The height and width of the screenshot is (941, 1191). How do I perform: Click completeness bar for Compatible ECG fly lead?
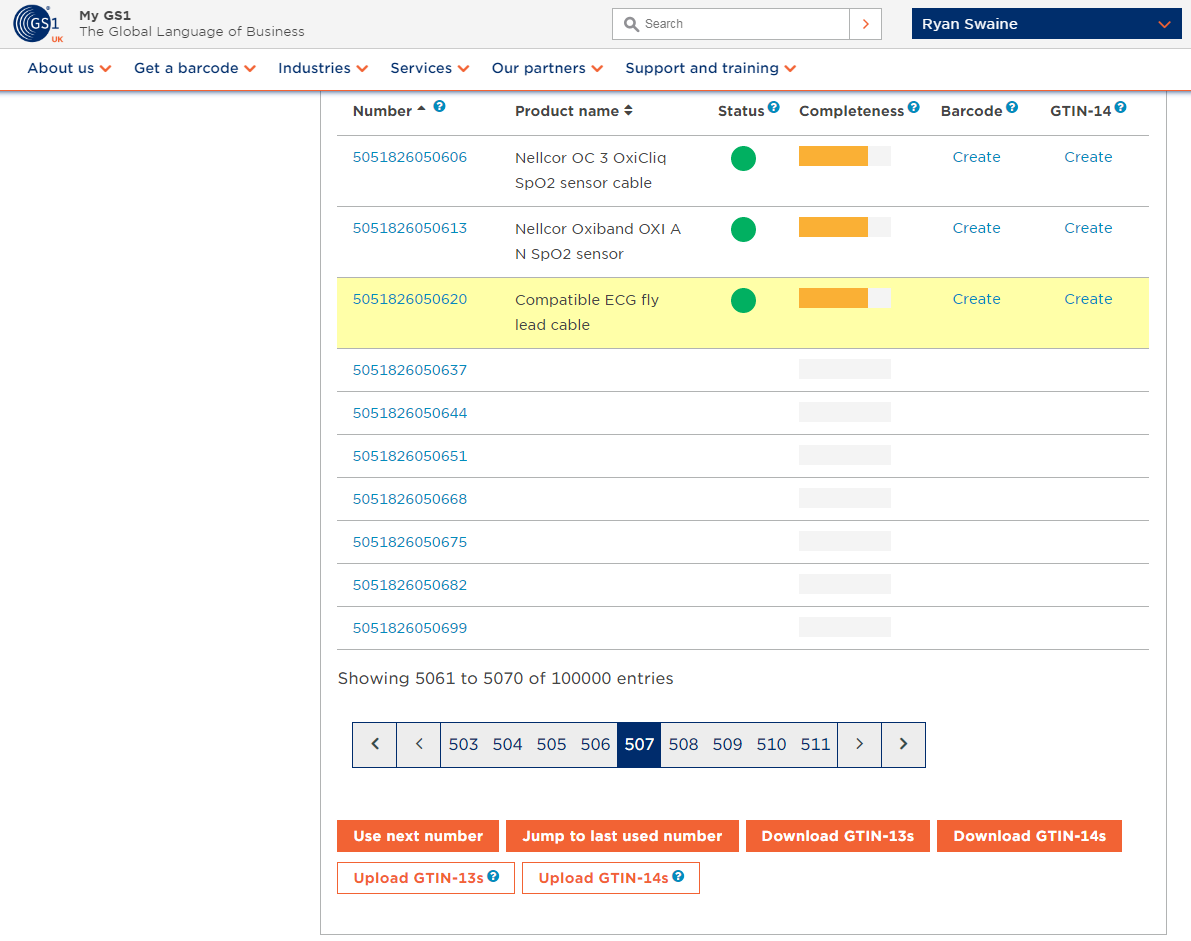844,298
